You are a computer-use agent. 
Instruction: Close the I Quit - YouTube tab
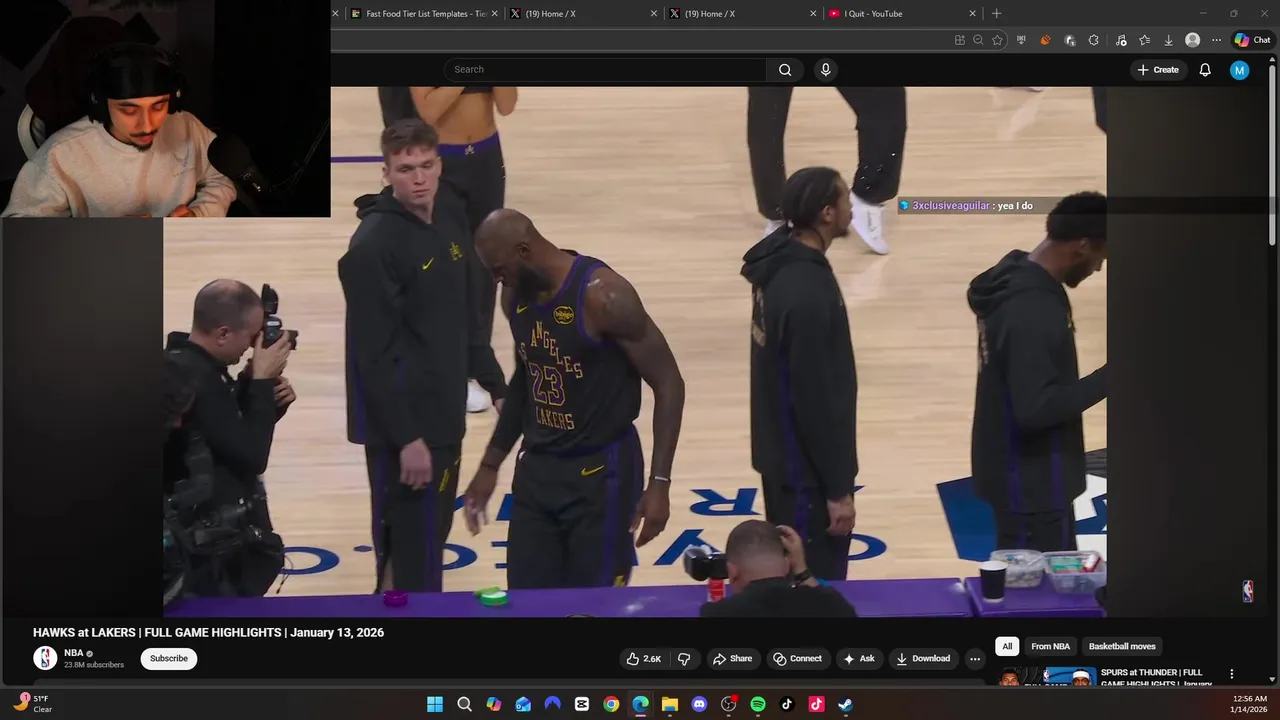(972, 14)
